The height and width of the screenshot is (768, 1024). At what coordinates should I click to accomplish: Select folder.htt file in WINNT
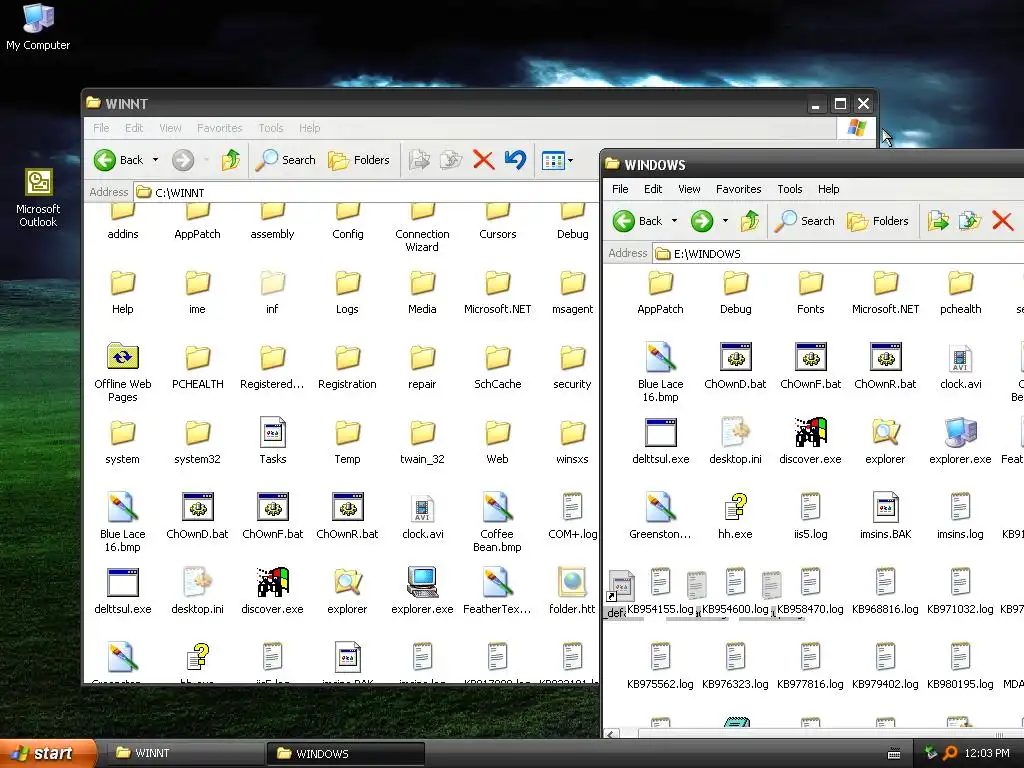click(x=572, y=590)
